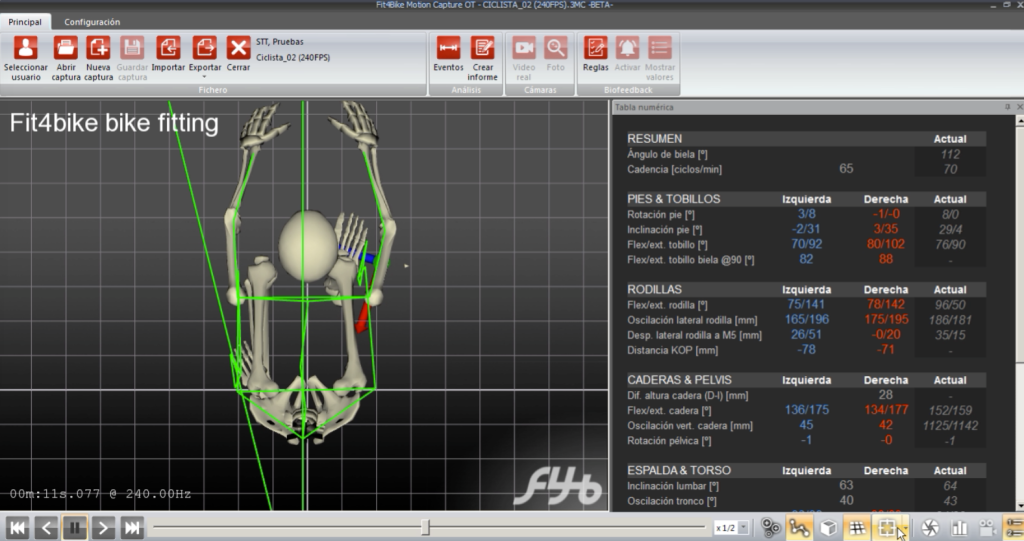Click the Foto magnifier icon

pos(556,48)
